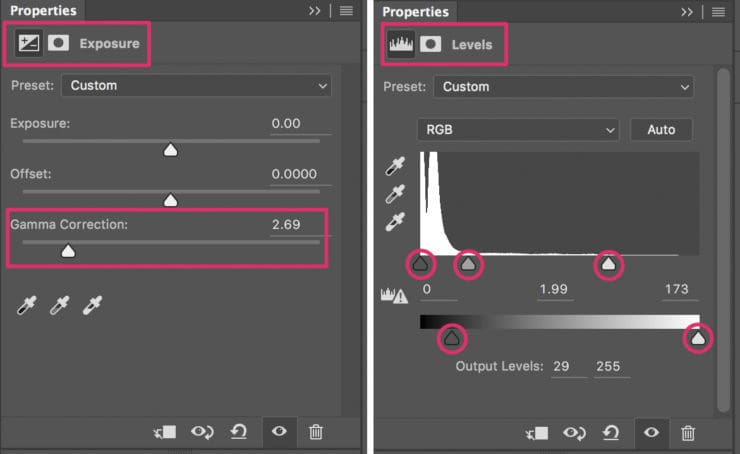
Task: Open the RGB channel dropdown
Action: (x=518, y=129)
